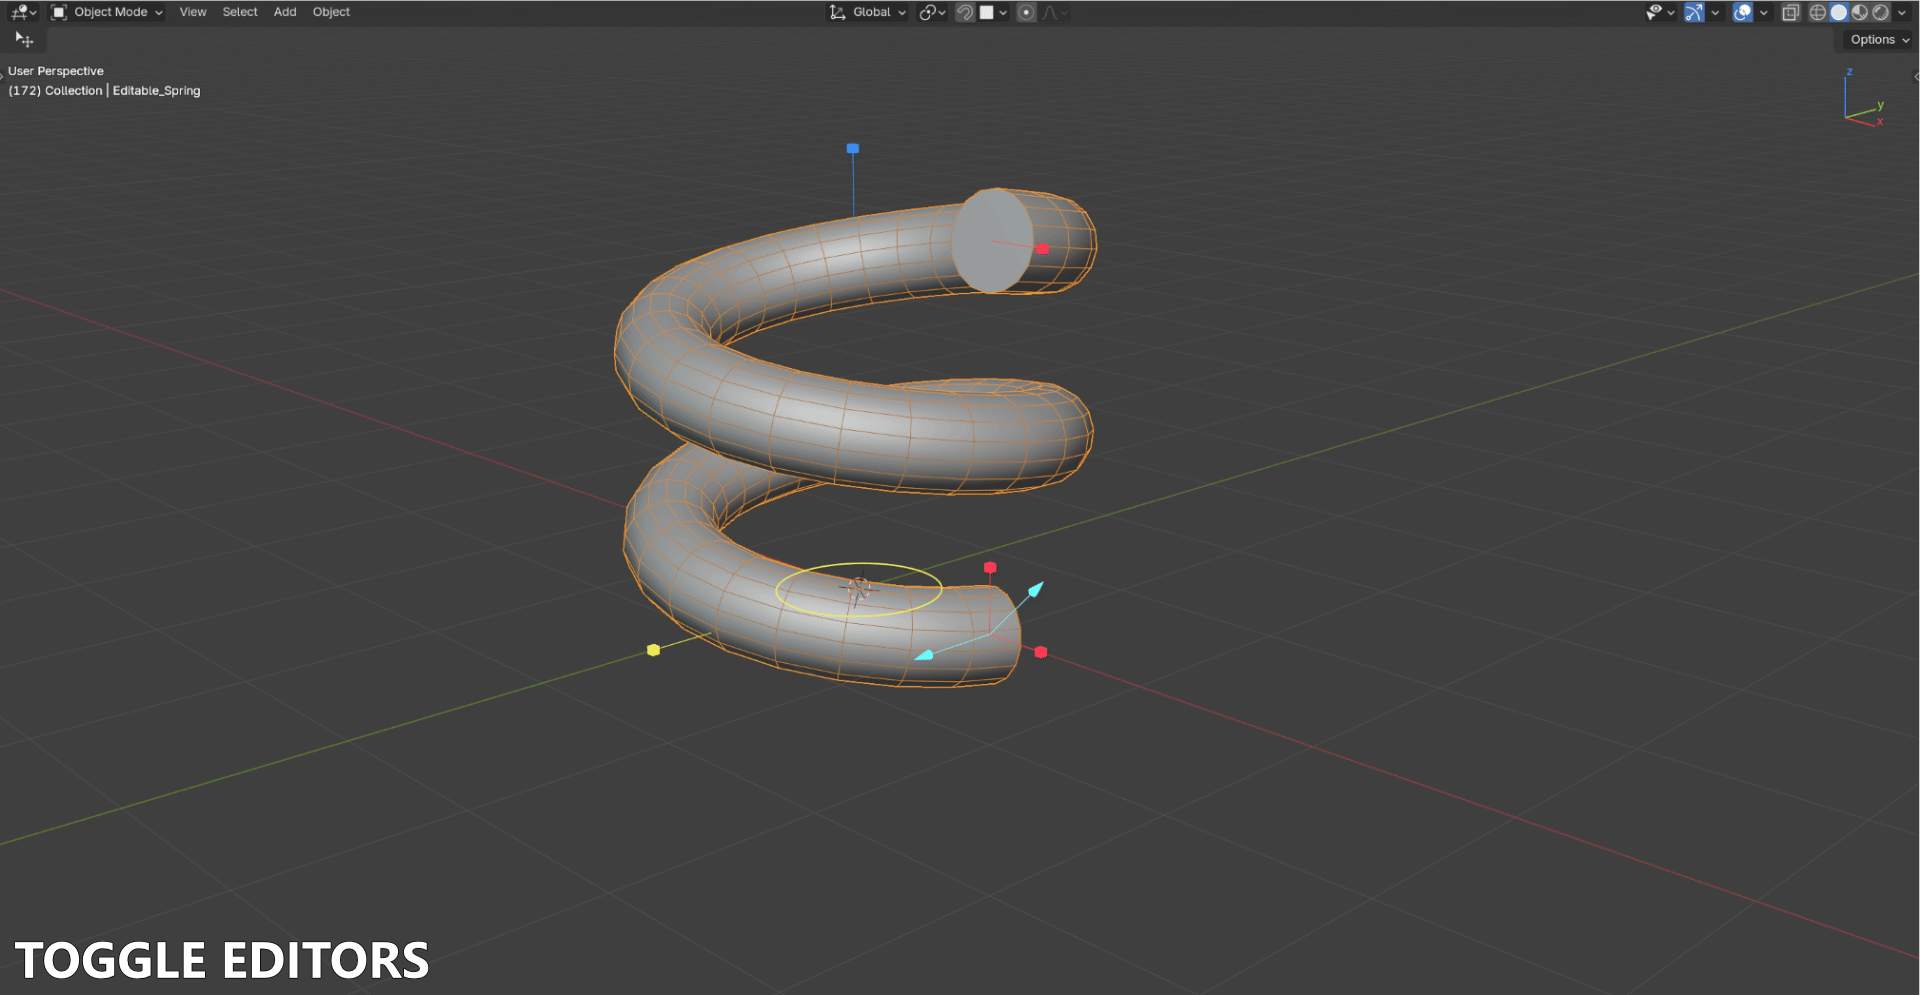Screen dimensions: 1920x995
Task: Click the Y axis on the navigation gizmo
Action: click(1880, 105)
